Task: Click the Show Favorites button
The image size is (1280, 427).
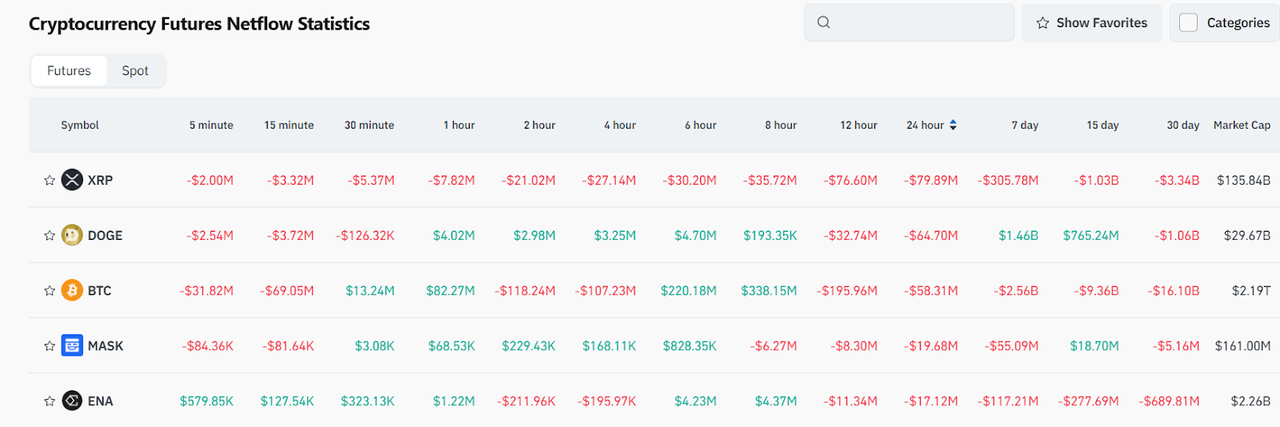Action: pyautogui.click(x=1091, y=23)
